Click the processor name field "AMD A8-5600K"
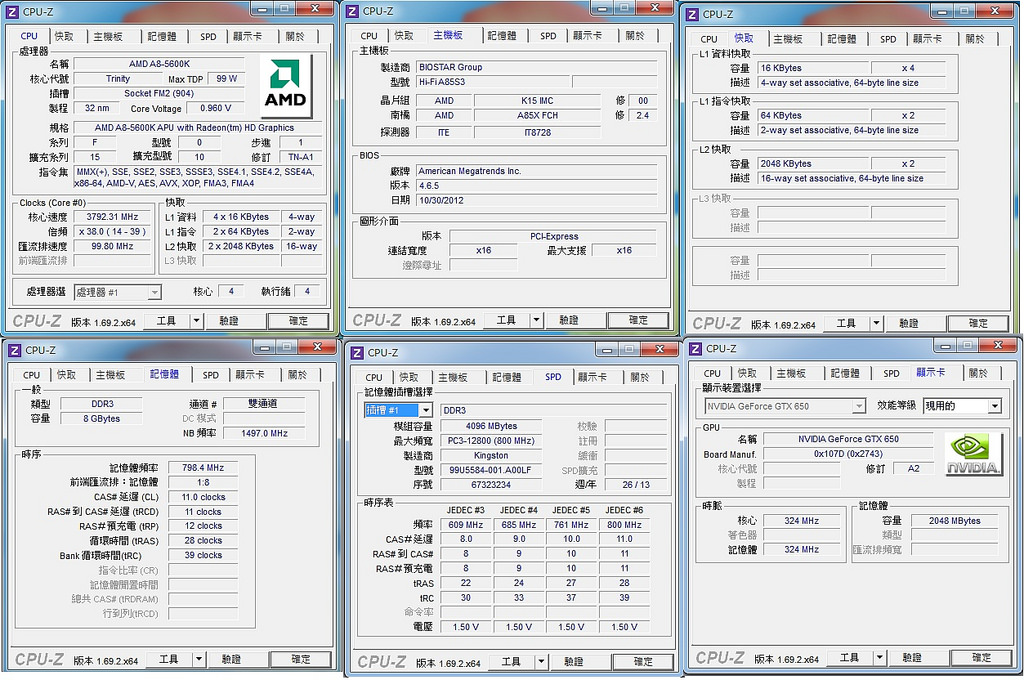This screenshot has width=1024, height=680. click(x=159, y=64)
